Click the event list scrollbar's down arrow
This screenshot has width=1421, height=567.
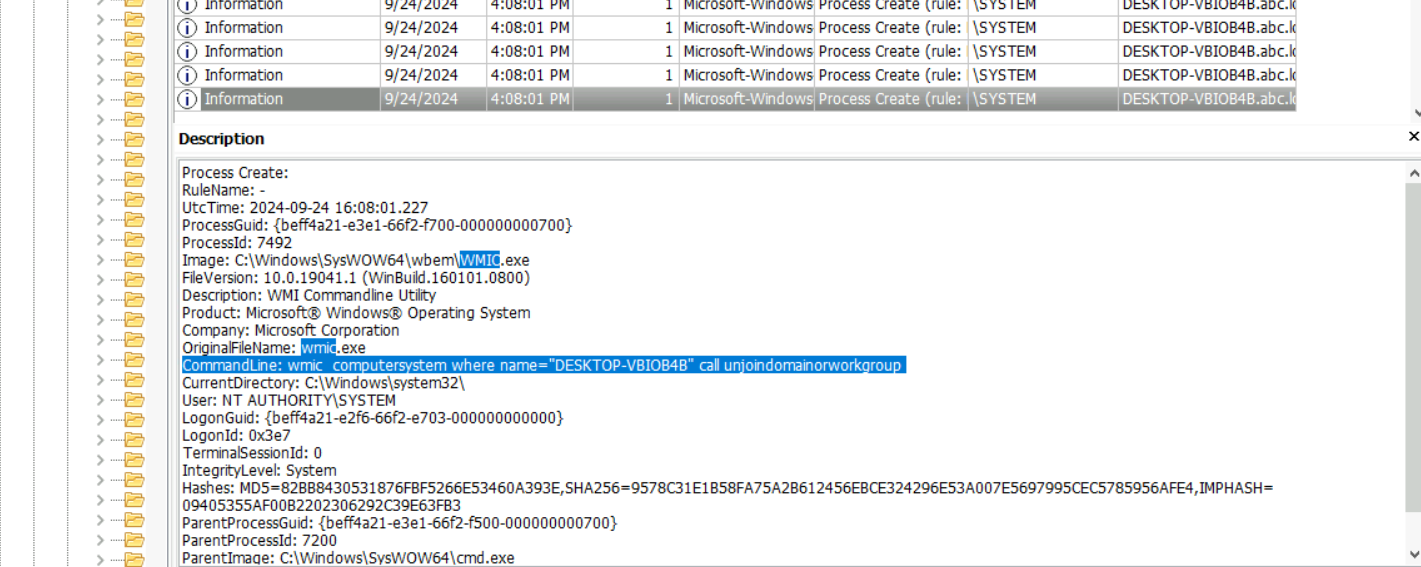click(1417, 115)
